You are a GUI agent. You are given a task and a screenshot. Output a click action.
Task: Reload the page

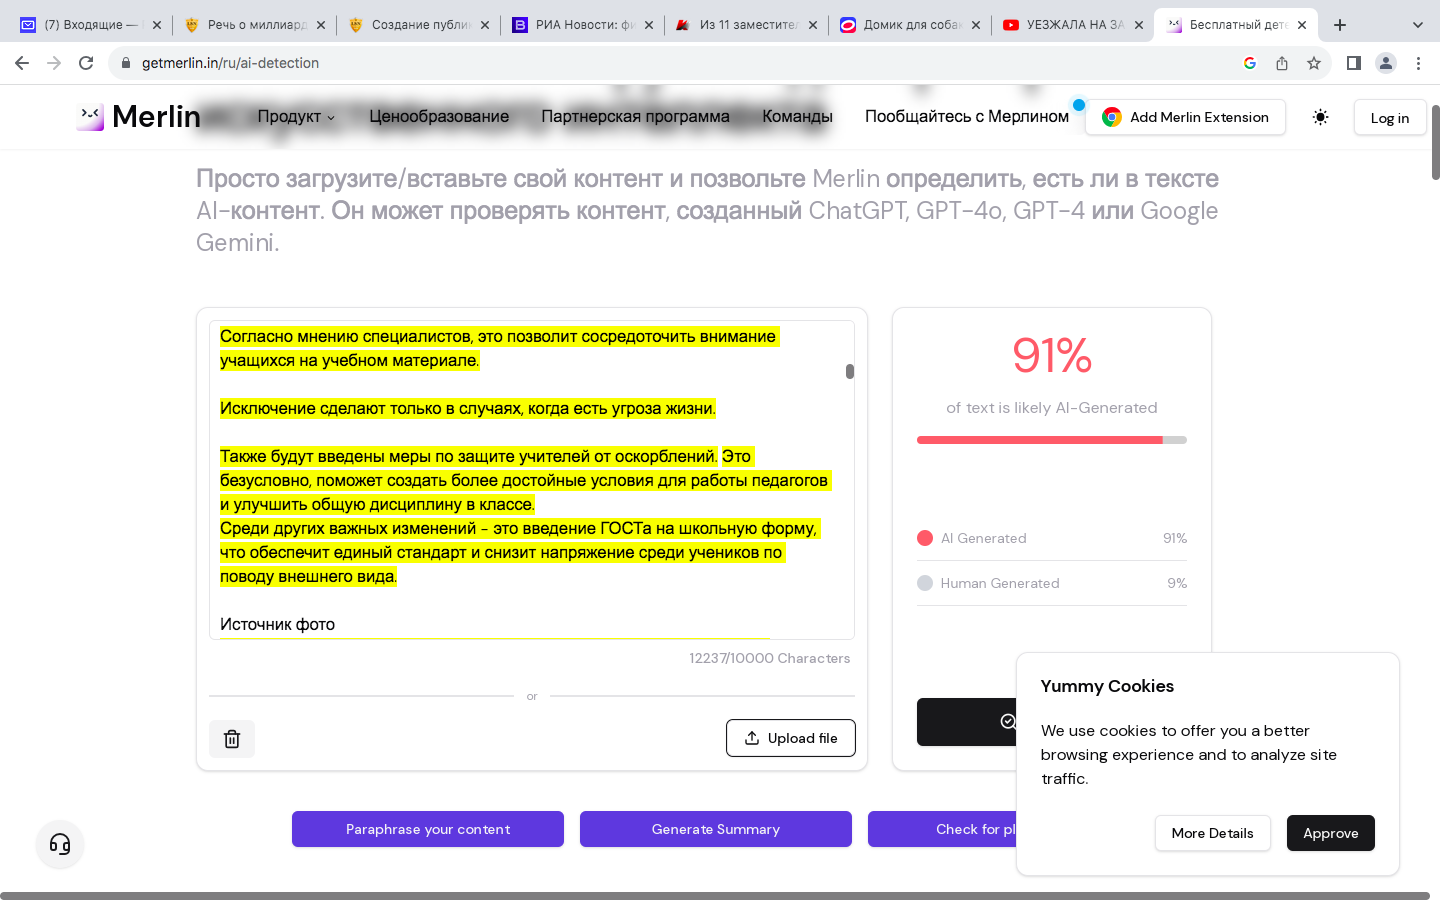[86, 63]
